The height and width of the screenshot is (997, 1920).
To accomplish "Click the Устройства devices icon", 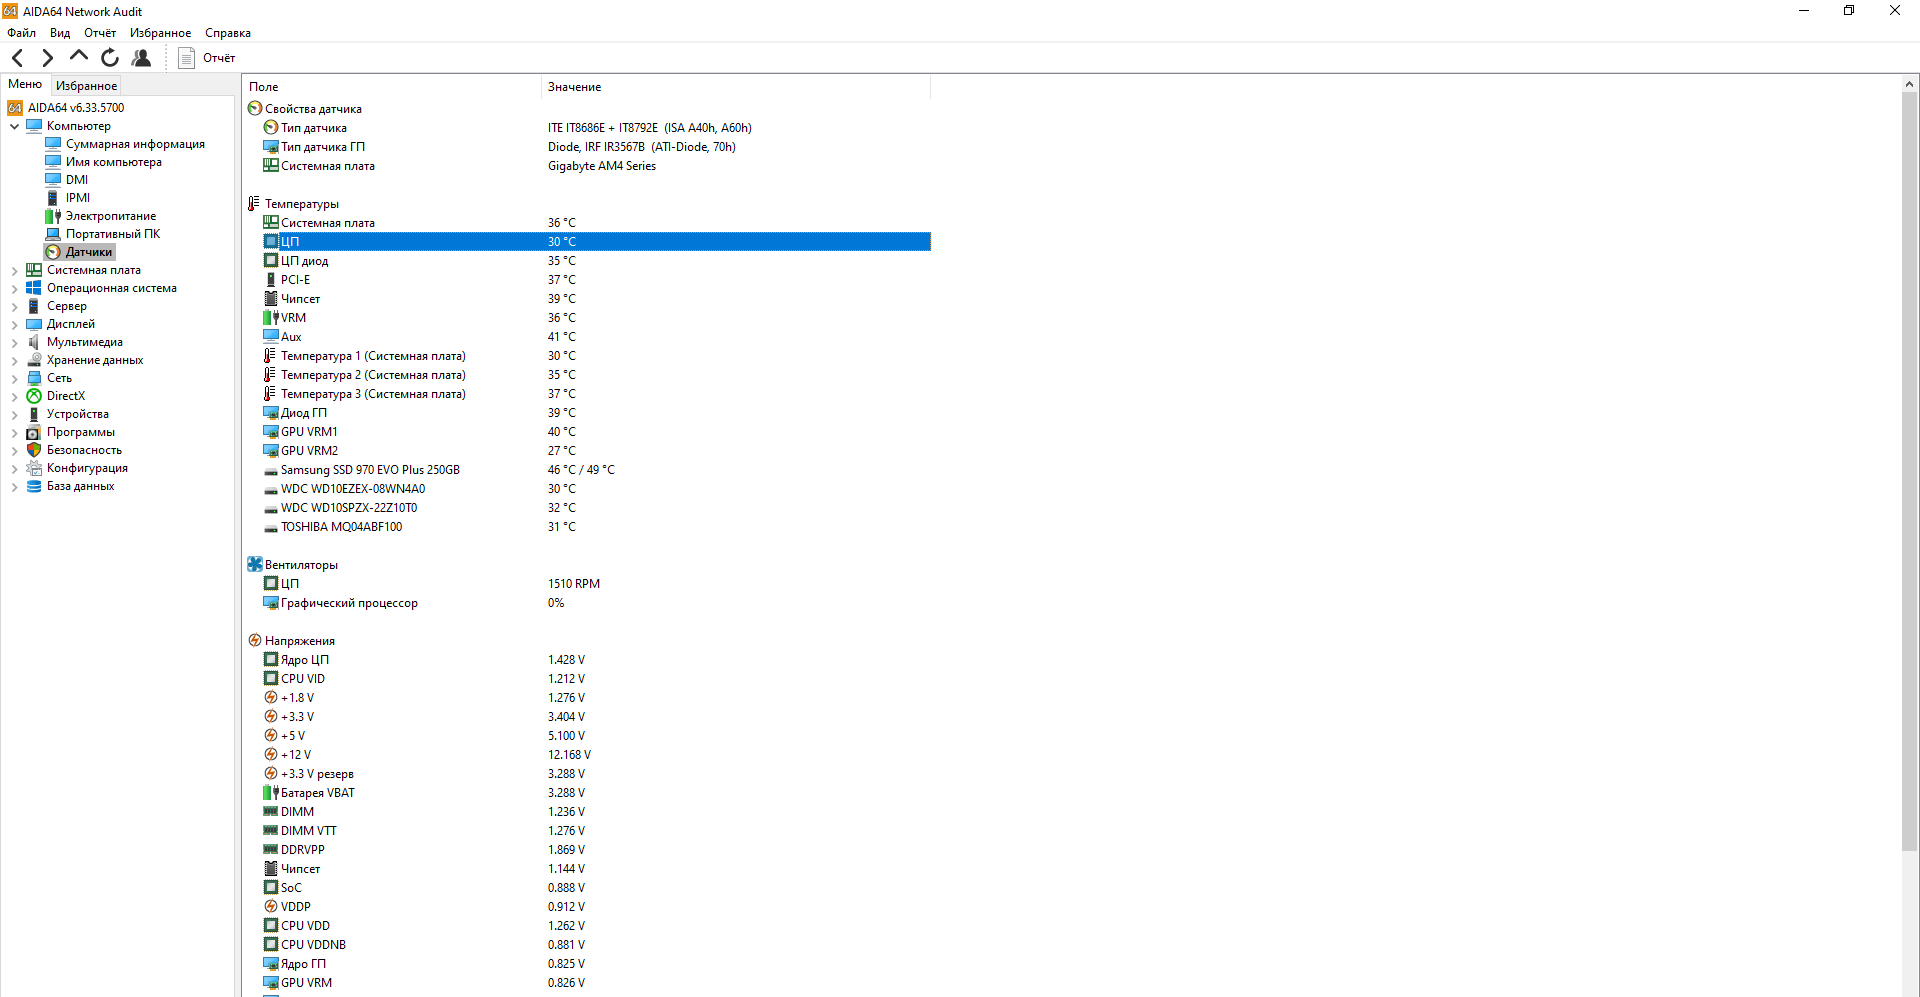I will (x=34, y=414).
